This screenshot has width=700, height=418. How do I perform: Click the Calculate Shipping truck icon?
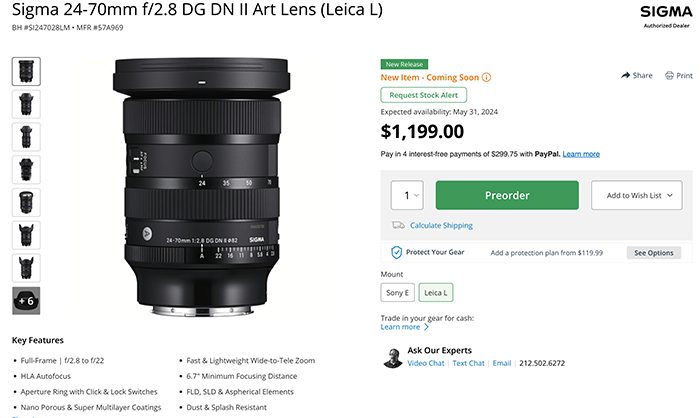(x=398, y=225)
